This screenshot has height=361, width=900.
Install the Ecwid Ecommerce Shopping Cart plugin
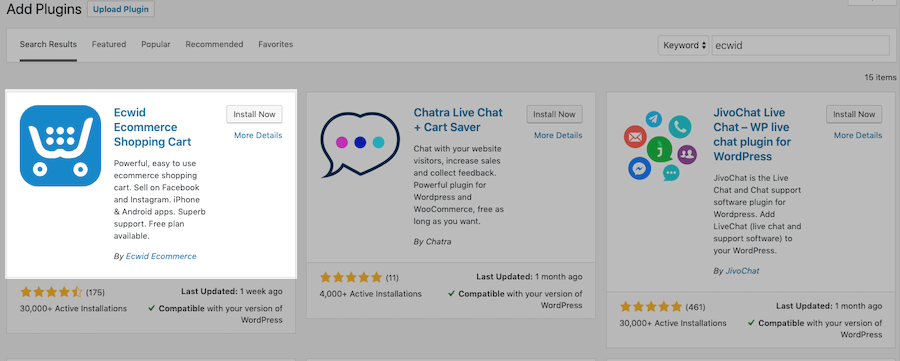[254, 114]
